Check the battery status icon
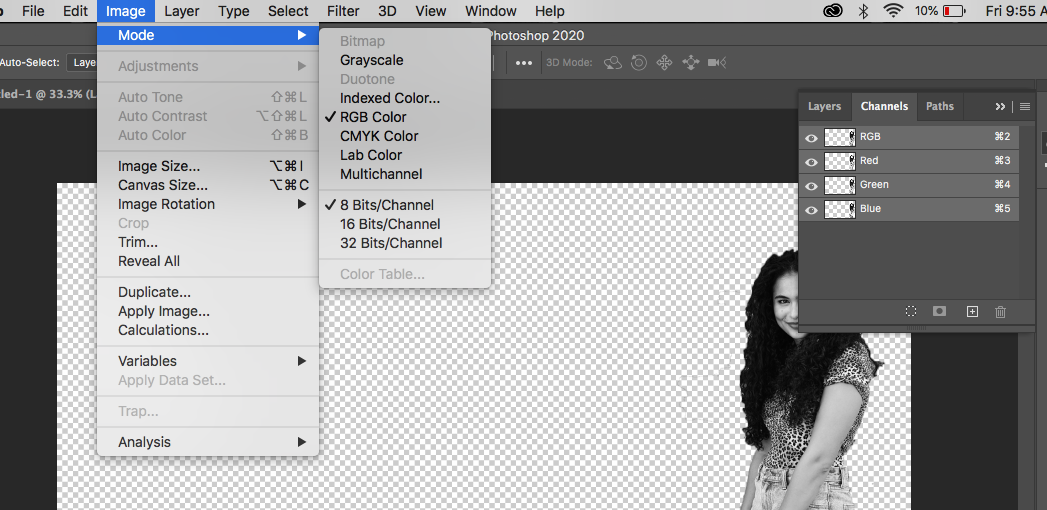This screenshot has height=510, width=1047. click(x=954, y=11)
